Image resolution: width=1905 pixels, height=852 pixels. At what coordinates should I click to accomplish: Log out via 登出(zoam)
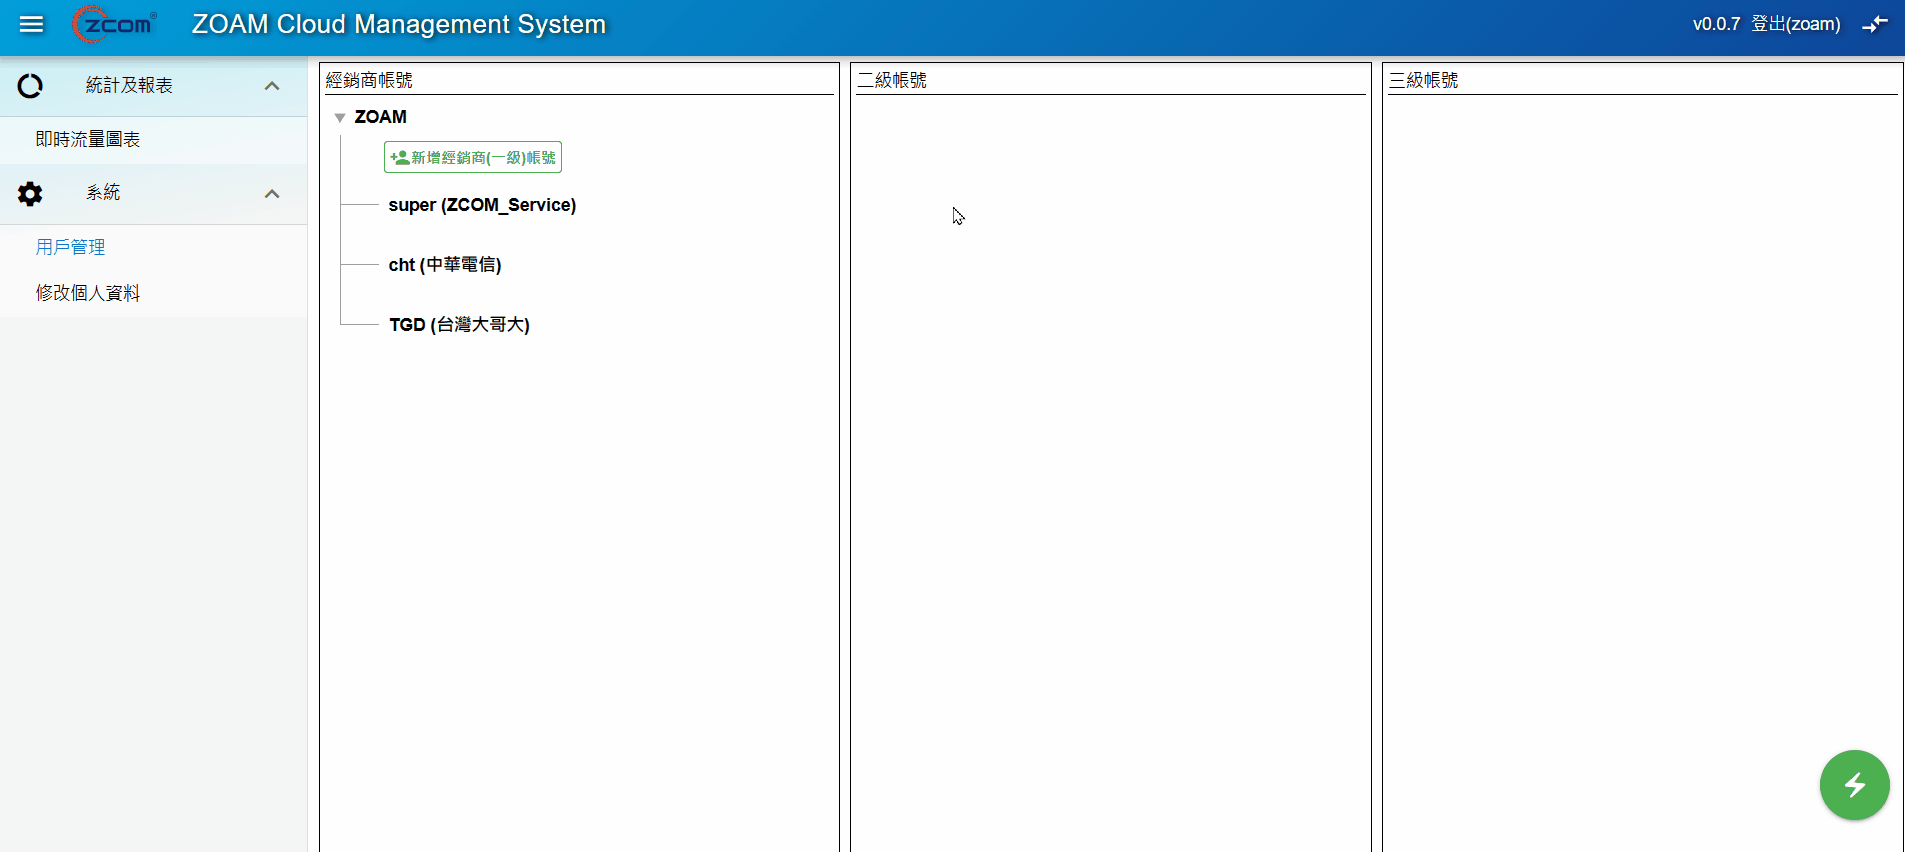click(x=1795, y=24)
